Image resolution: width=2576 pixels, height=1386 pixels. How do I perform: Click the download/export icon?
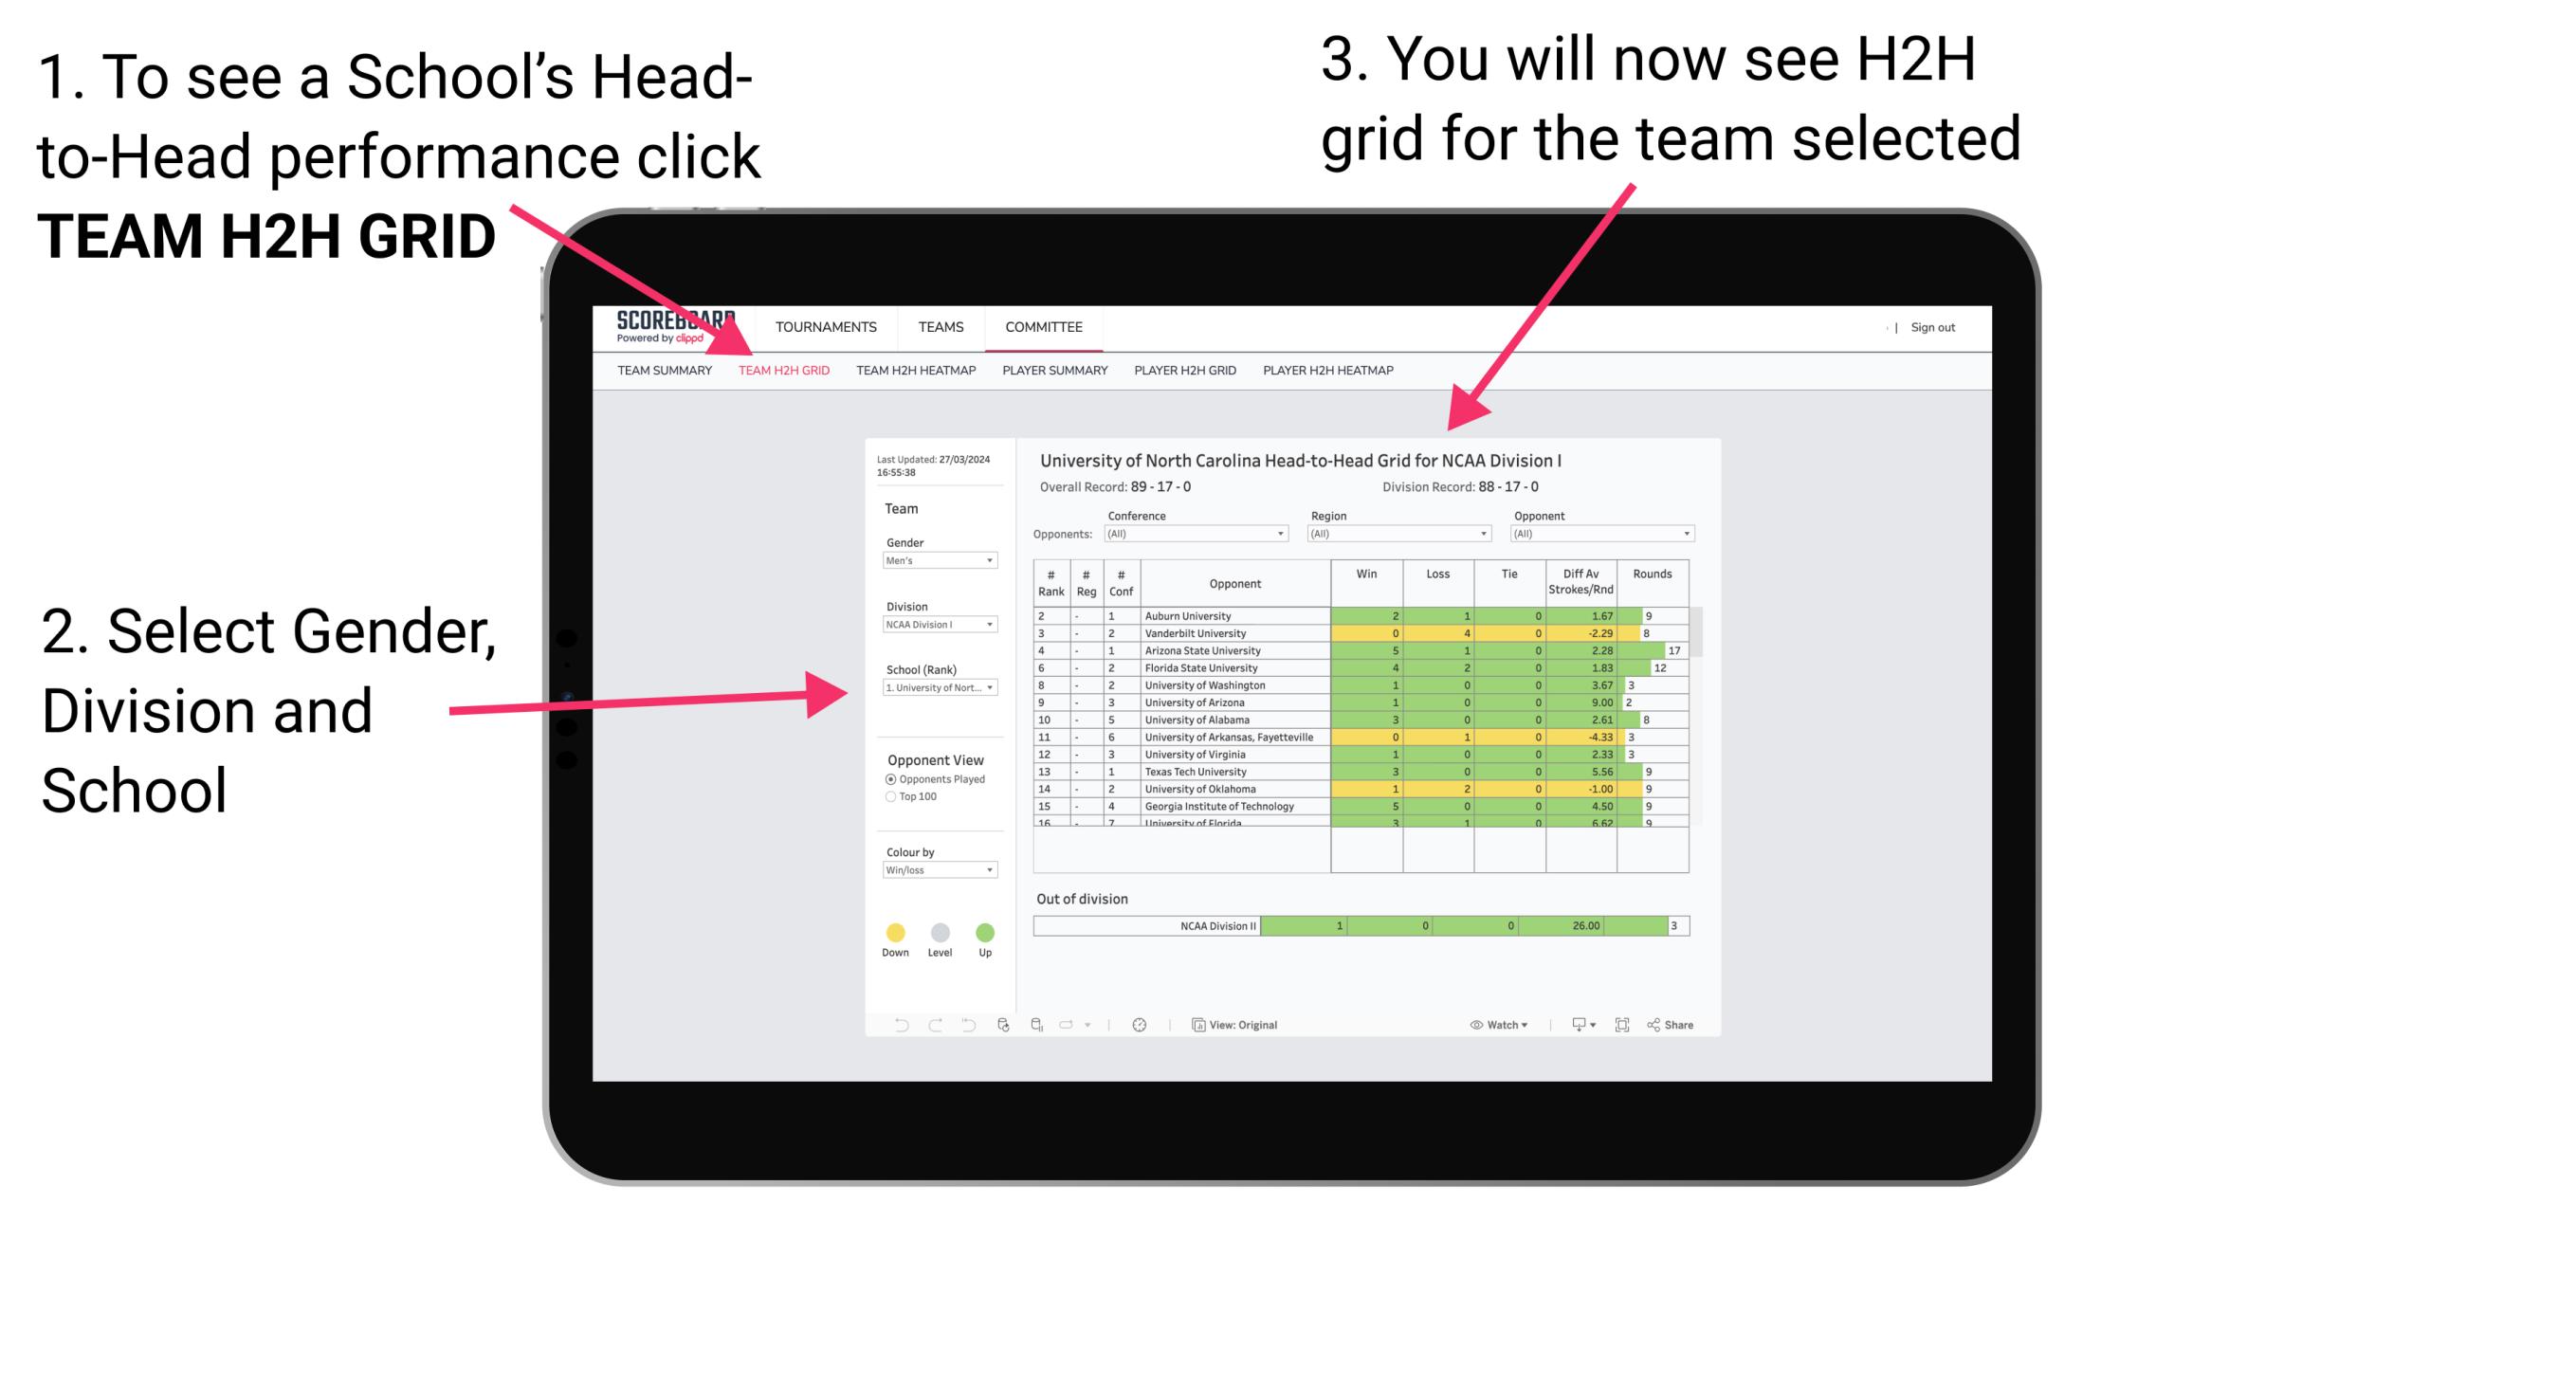(1572, 1024)
